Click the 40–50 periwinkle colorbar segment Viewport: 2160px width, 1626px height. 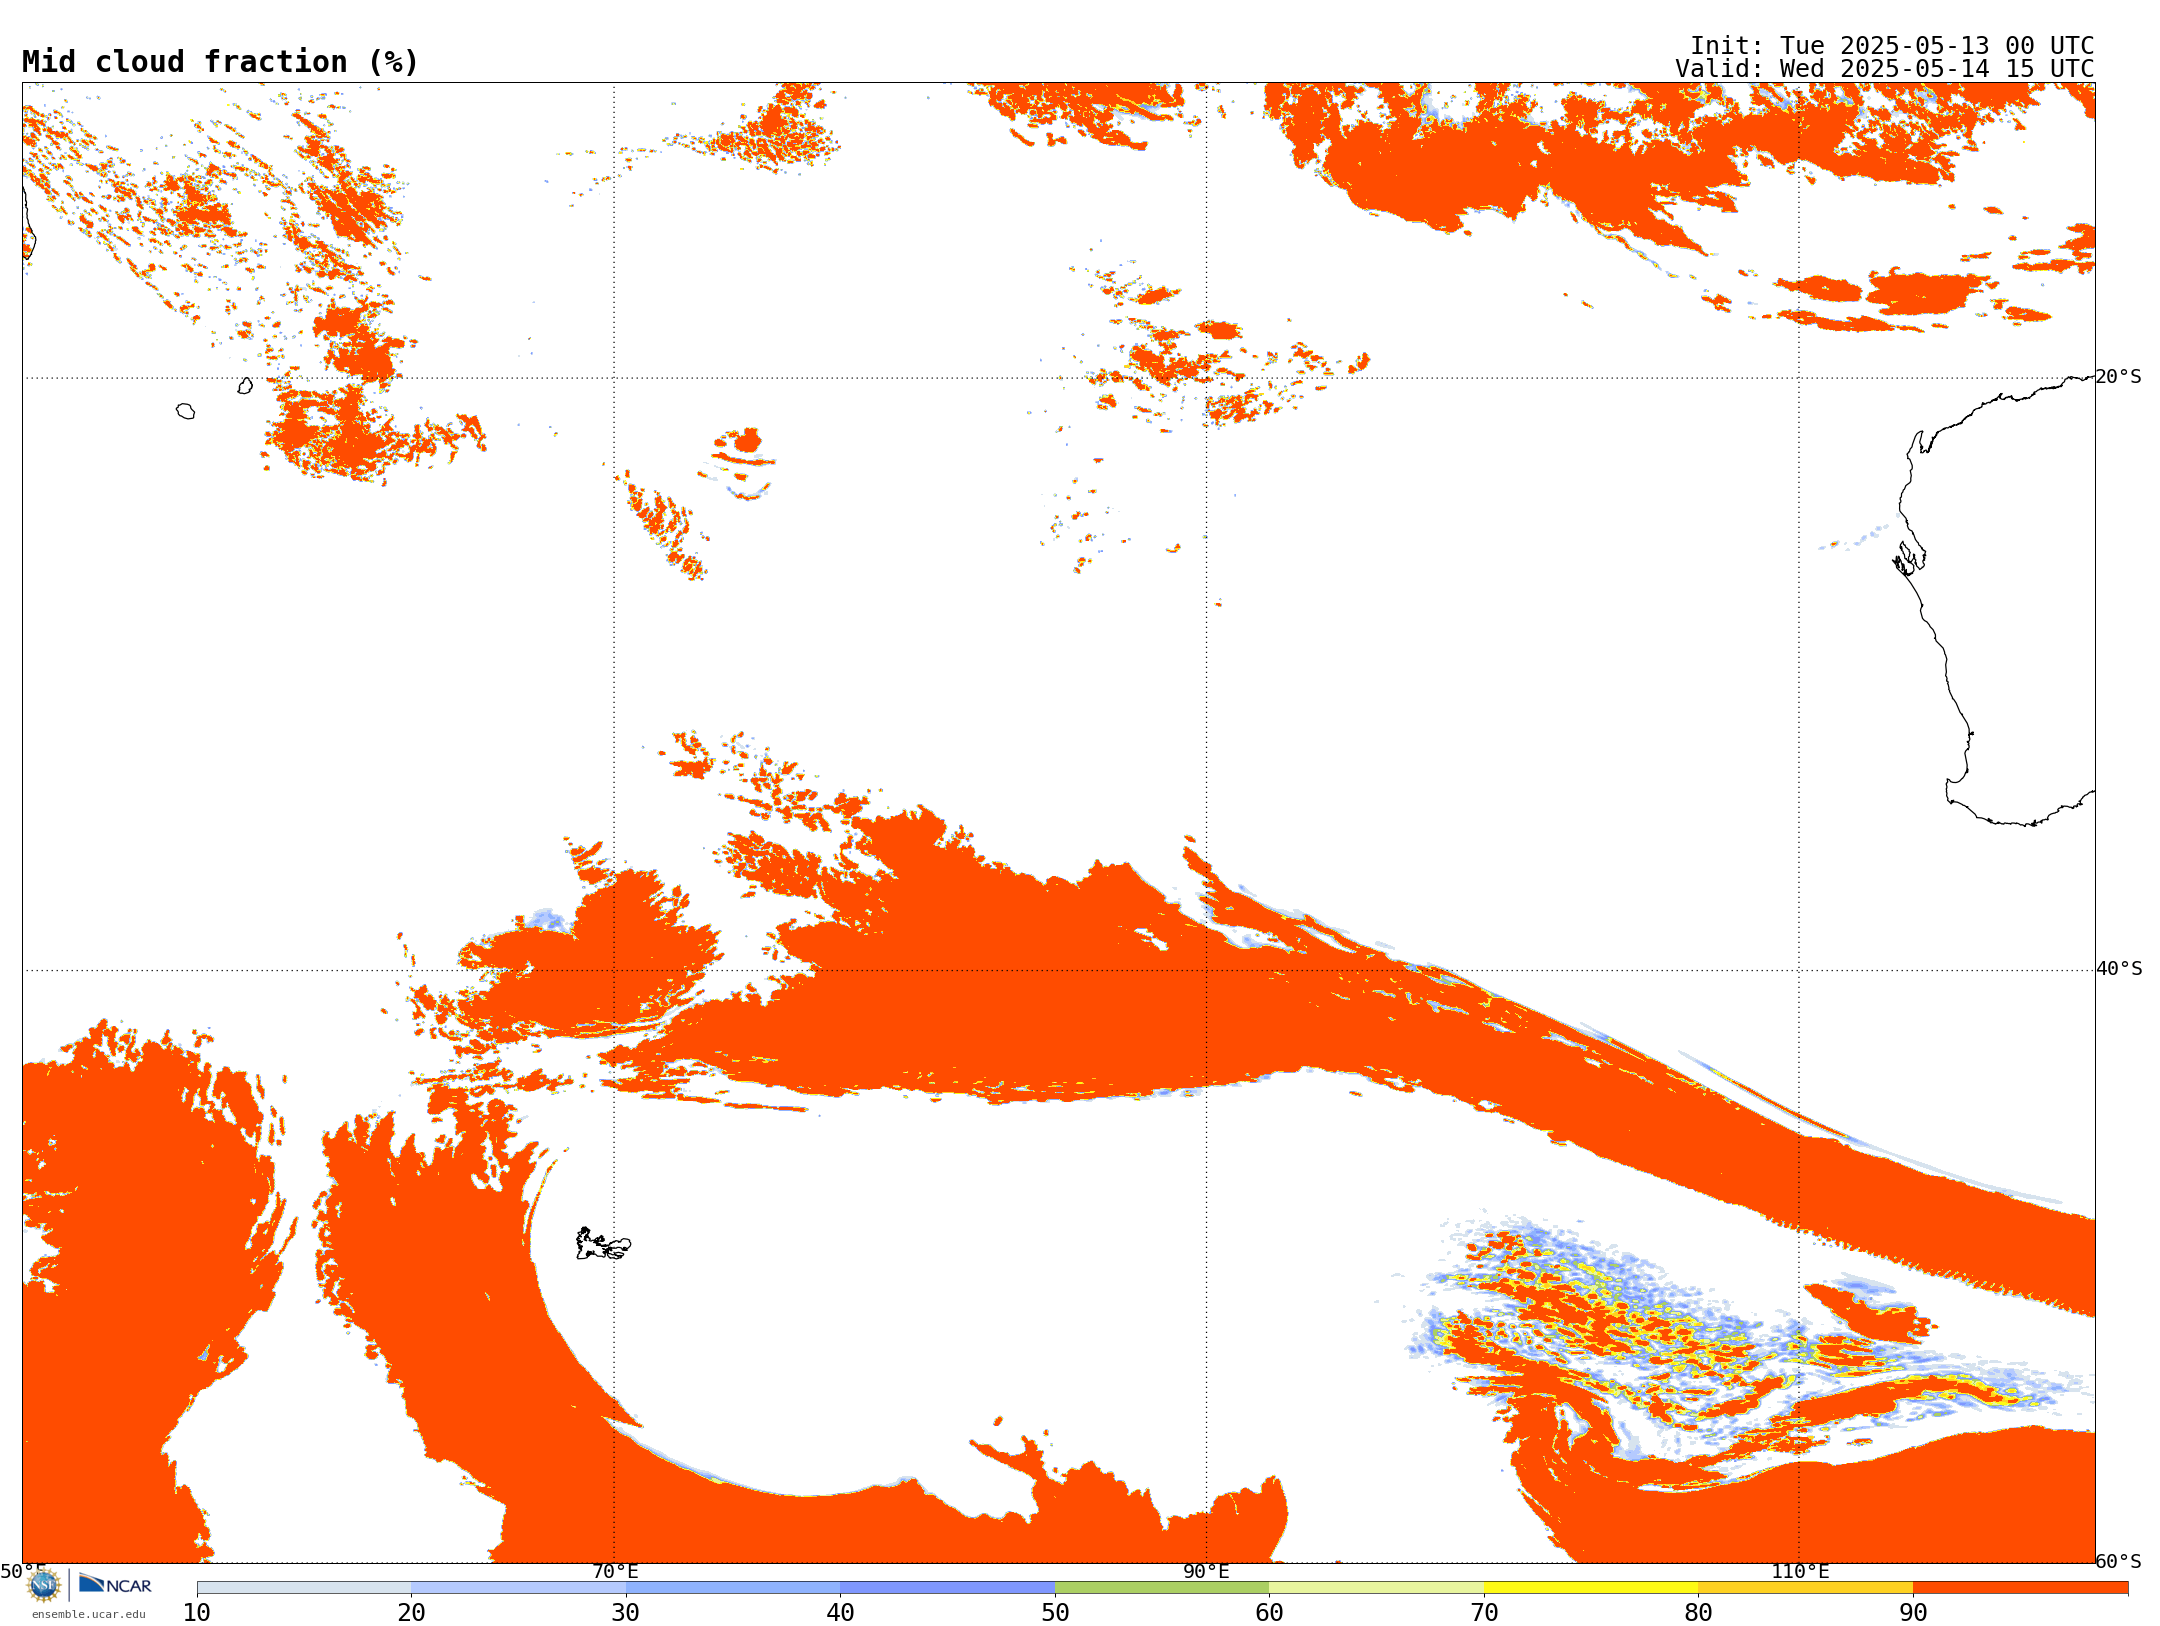click(x=947, y=1588)
